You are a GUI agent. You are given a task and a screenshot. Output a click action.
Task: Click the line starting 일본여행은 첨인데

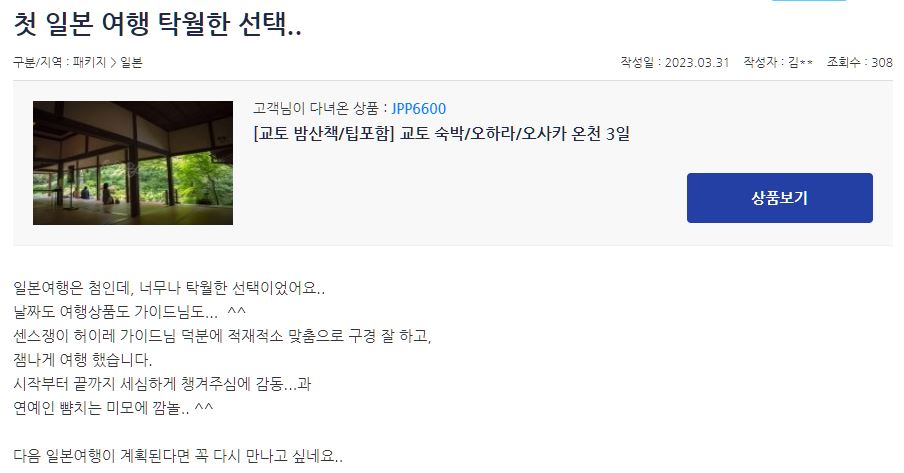coord(169,287)
